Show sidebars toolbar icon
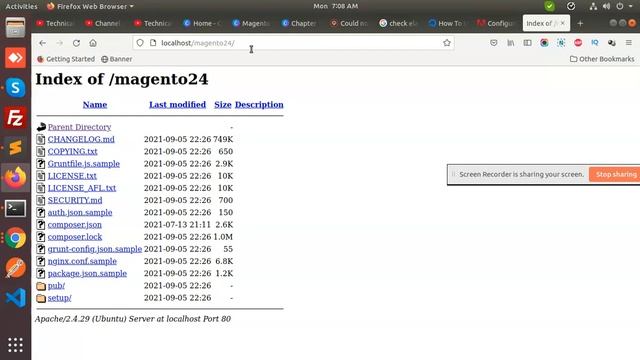The image size is (640, 360). [x=527, y=42]
